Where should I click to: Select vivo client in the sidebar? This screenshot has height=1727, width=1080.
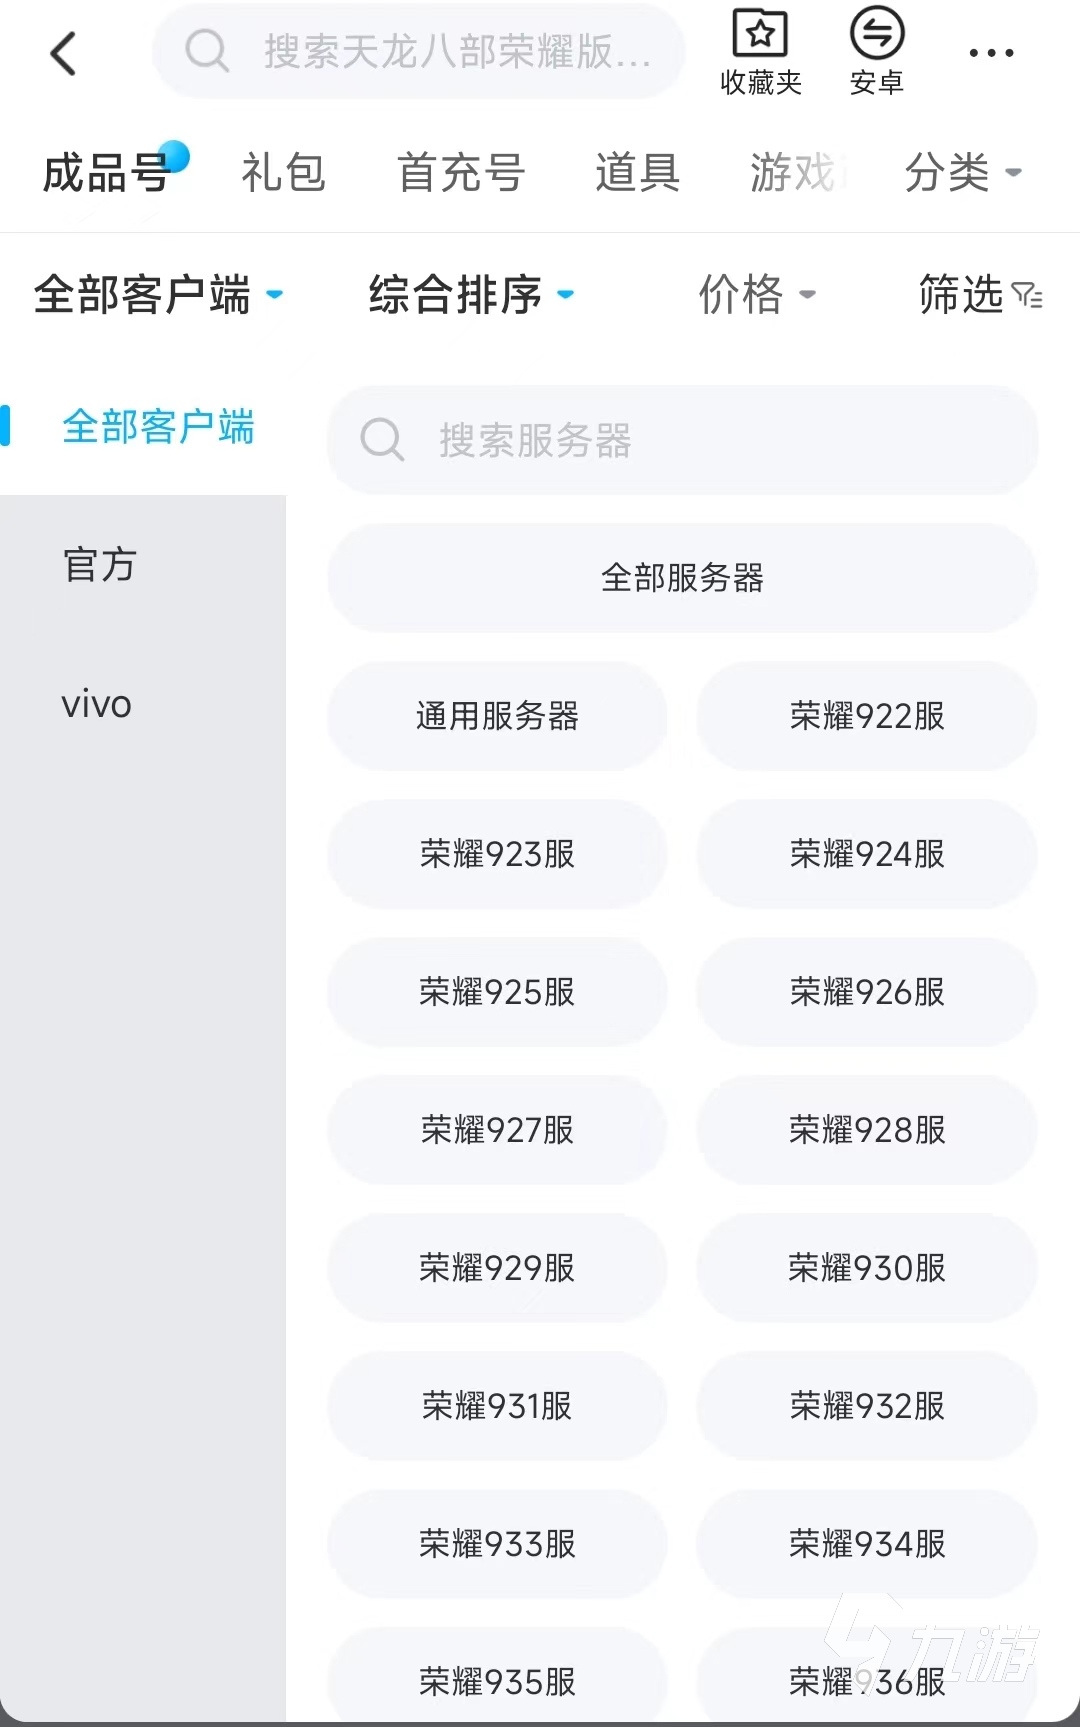(x=96, y=705)
